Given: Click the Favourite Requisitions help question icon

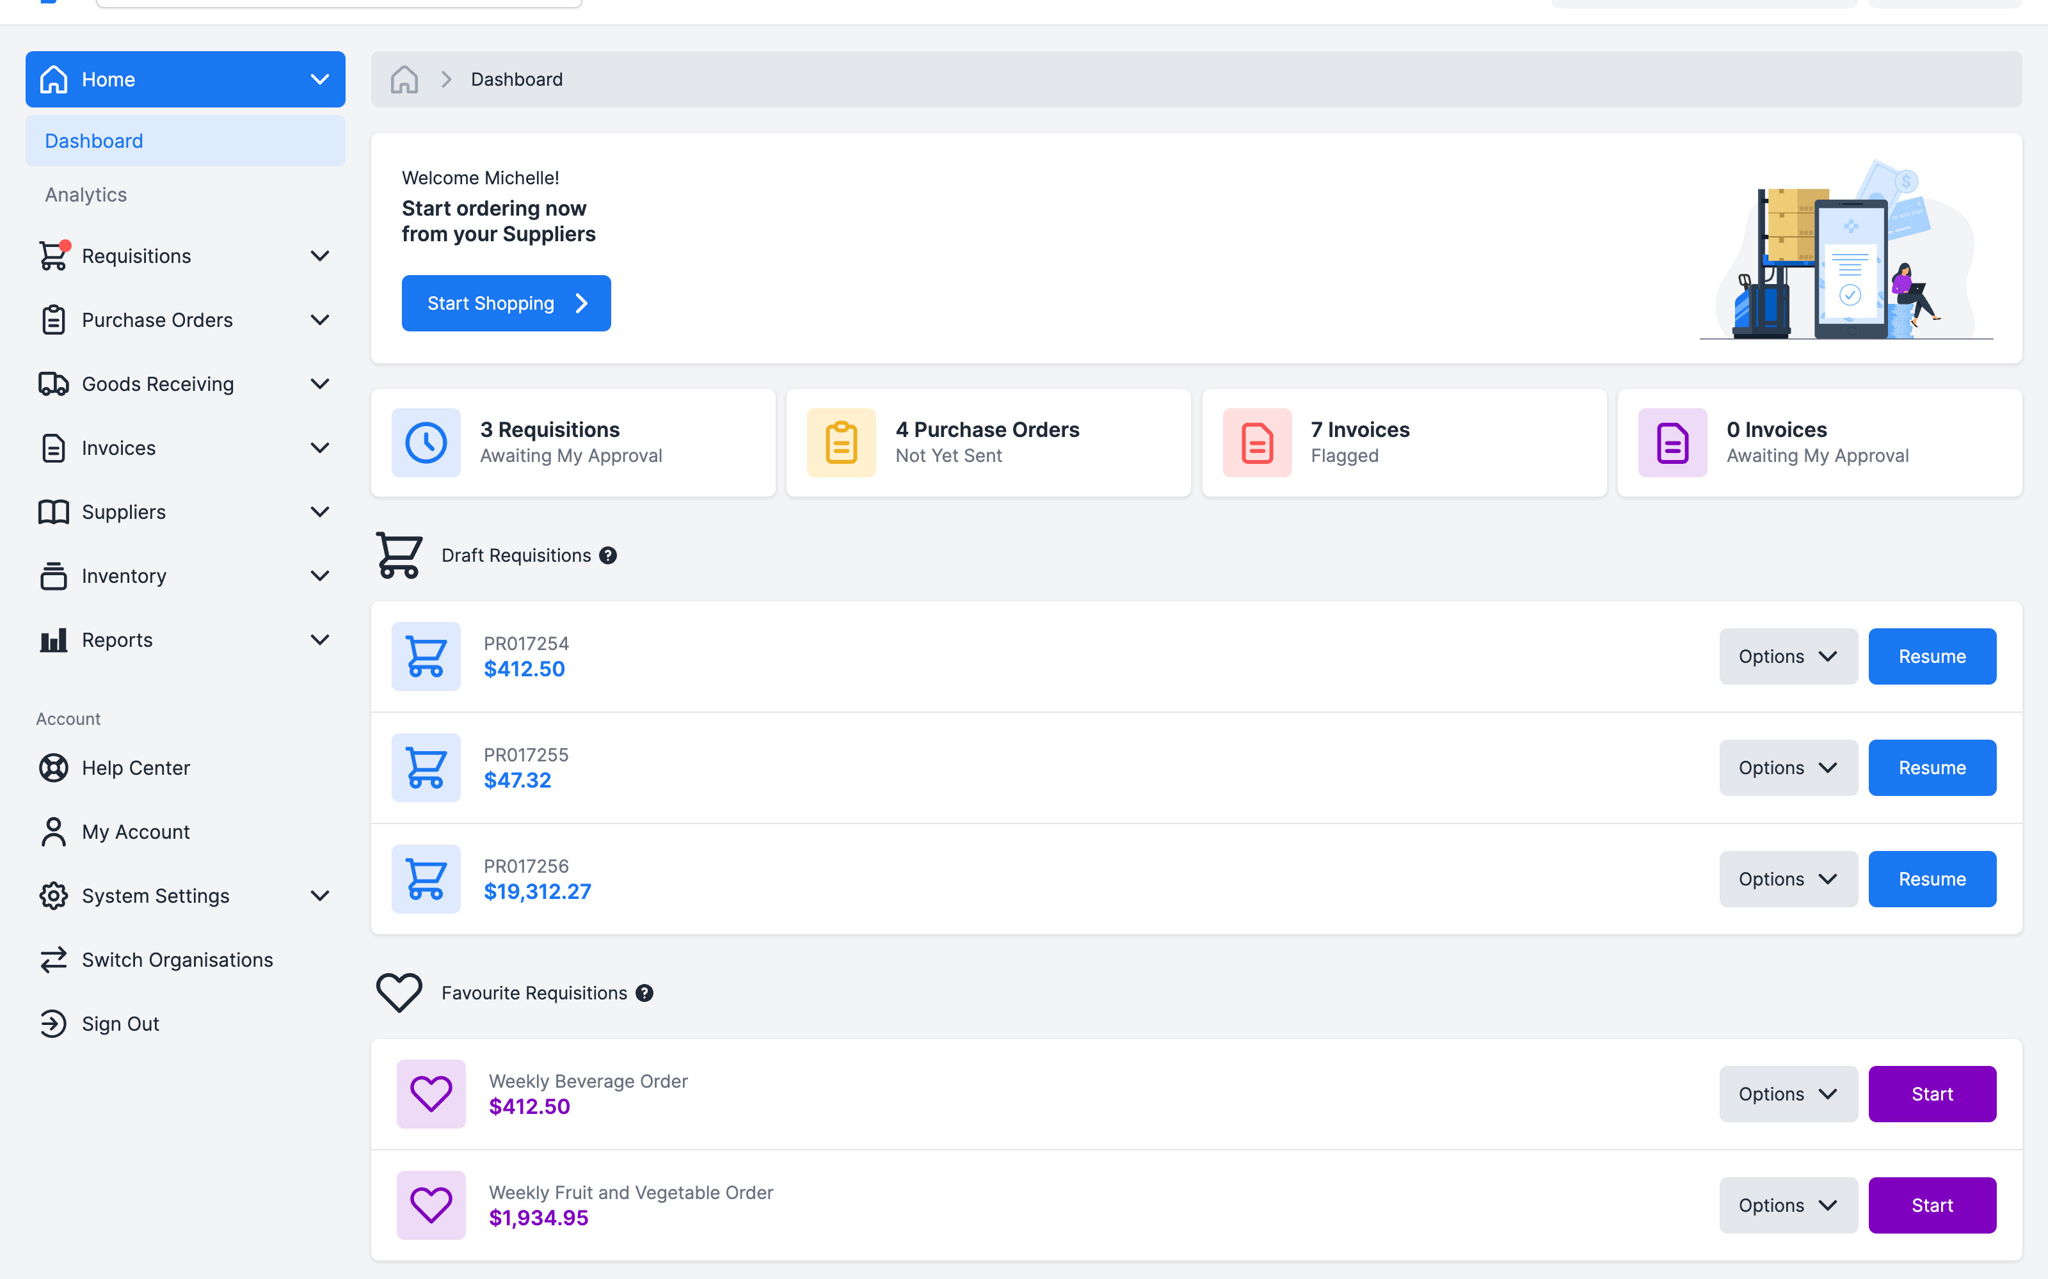Looking at the screenshot, I should [x=645, y=993].
